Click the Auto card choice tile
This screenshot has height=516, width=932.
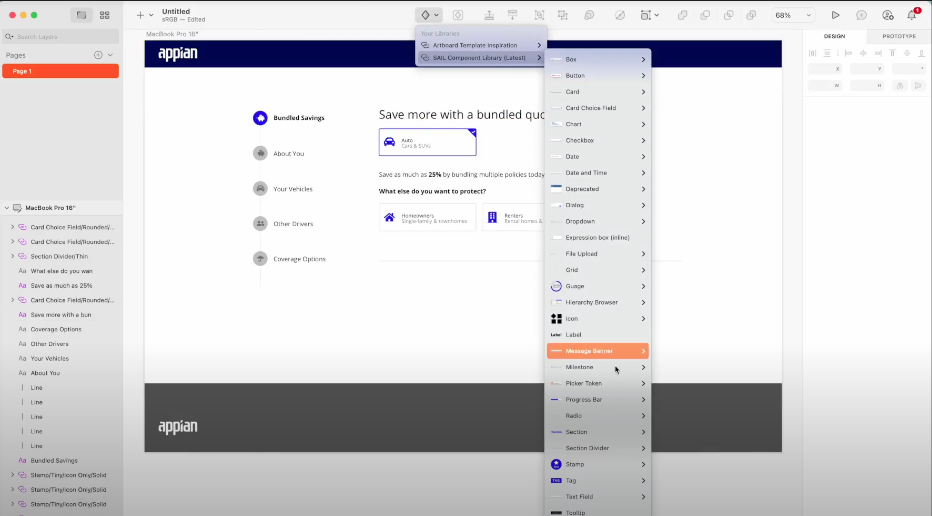tap(427, 142)
